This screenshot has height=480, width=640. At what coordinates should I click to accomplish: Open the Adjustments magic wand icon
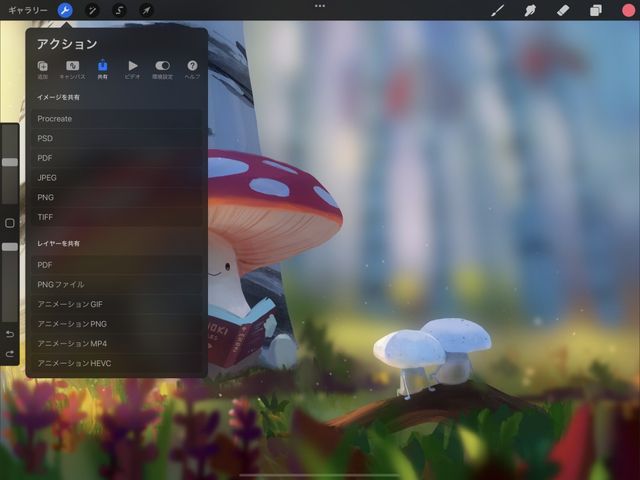[92, 10]
